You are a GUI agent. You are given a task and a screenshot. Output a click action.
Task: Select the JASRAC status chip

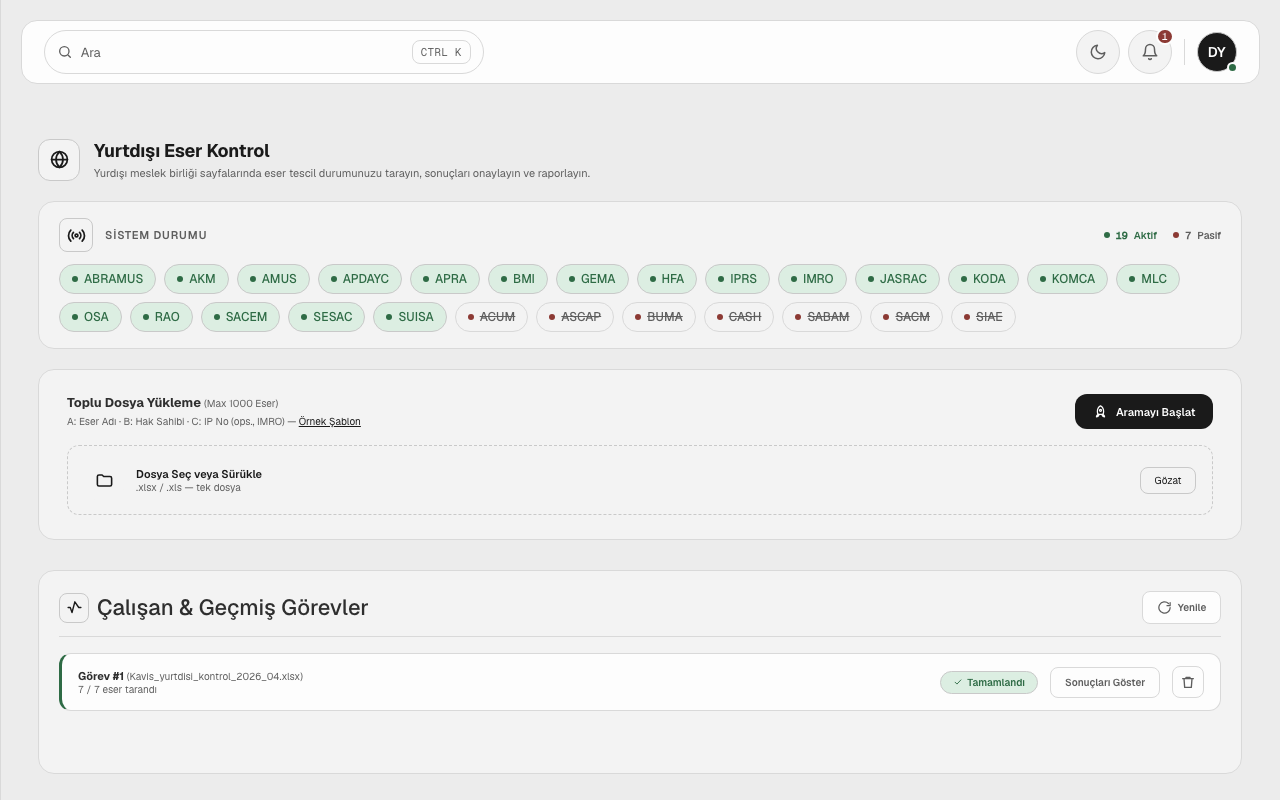(x=897, y=279)
